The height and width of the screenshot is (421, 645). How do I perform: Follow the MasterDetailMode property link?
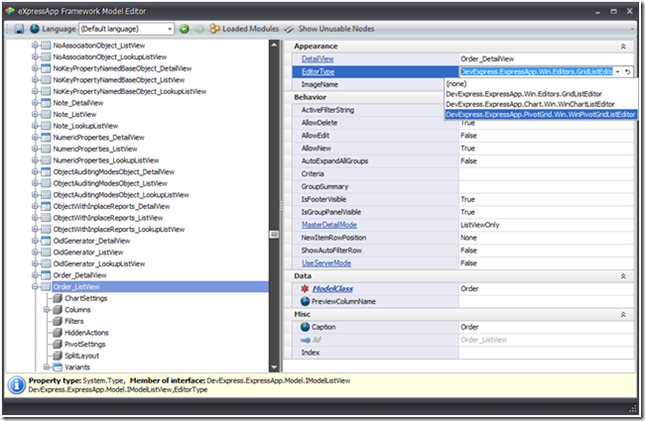[329, 225]
